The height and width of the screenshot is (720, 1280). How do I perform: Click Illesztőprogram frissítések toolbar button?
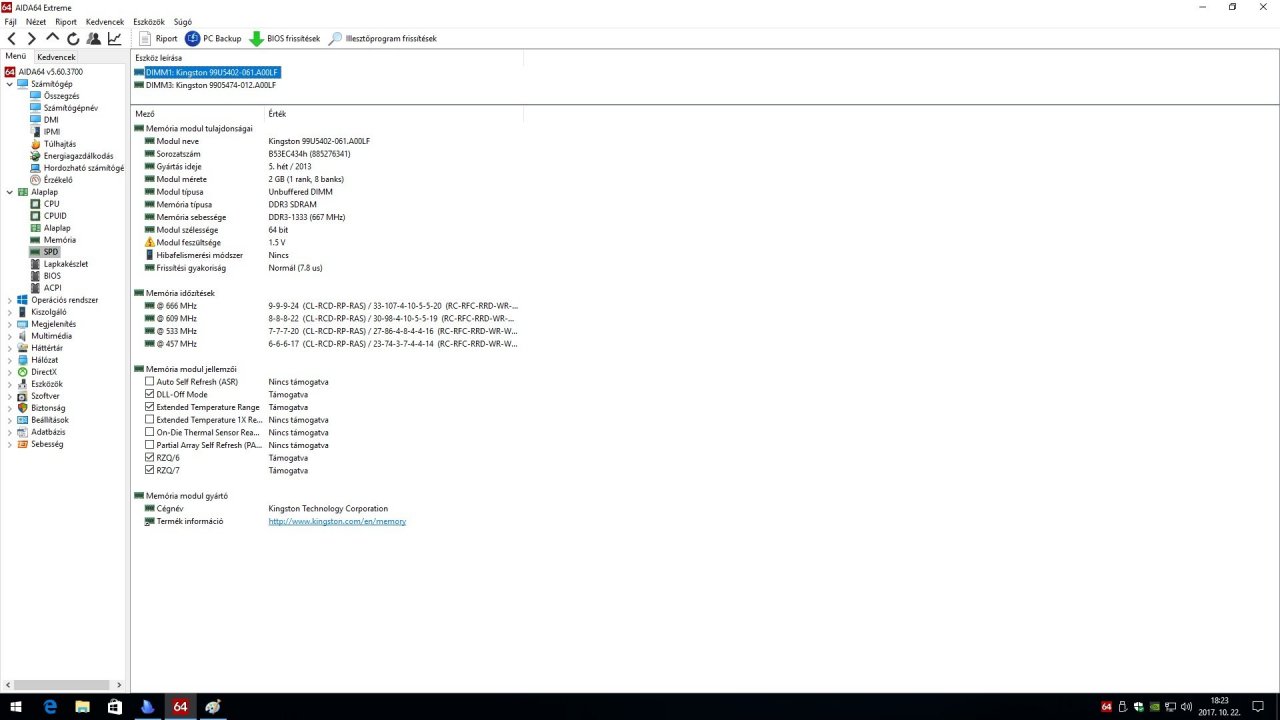pyautogui.click(x=383, y=39)
